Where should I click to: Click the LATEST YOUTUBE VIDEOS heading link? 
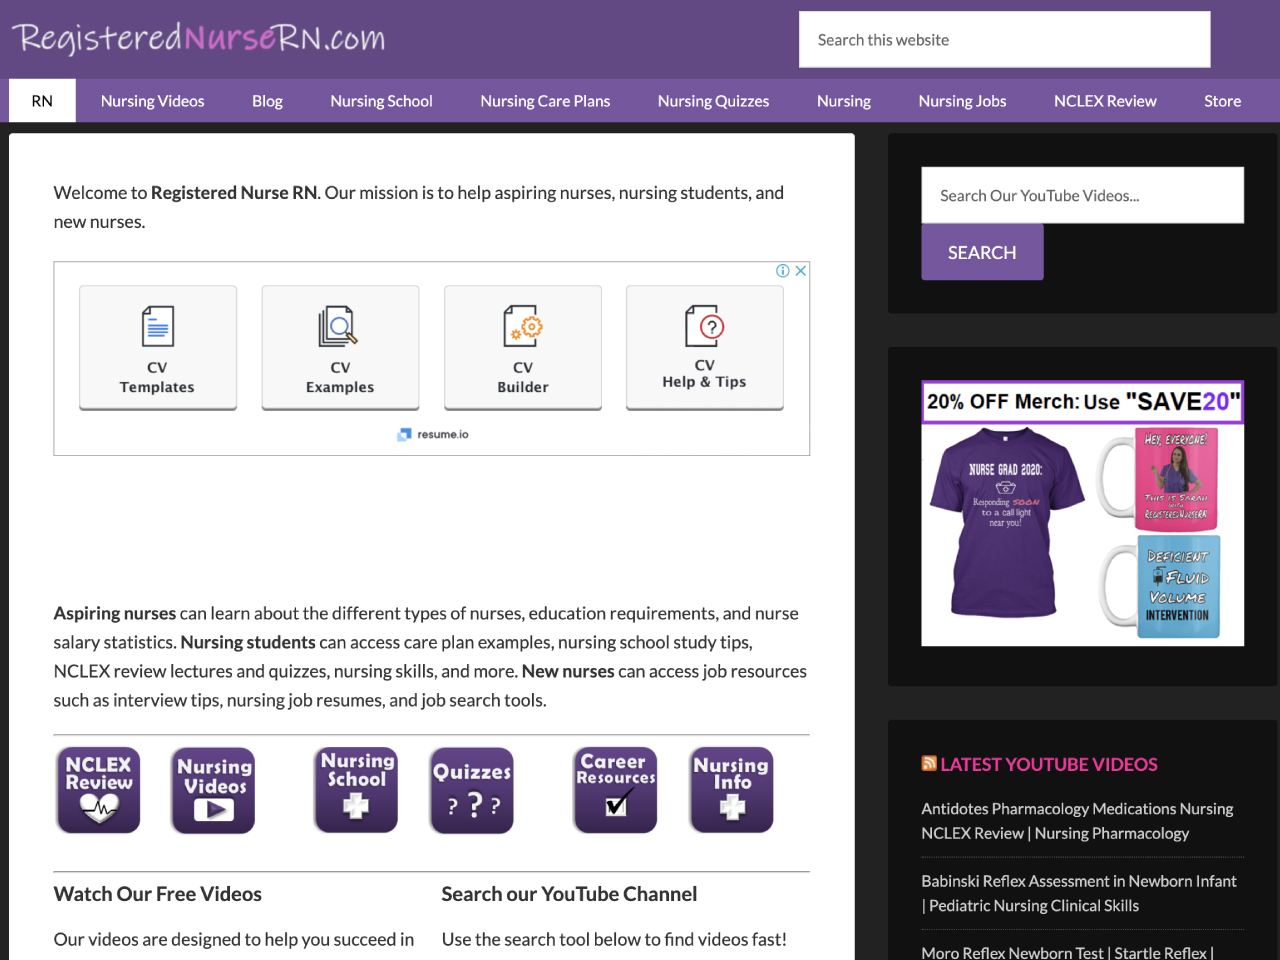point(1049,764)
